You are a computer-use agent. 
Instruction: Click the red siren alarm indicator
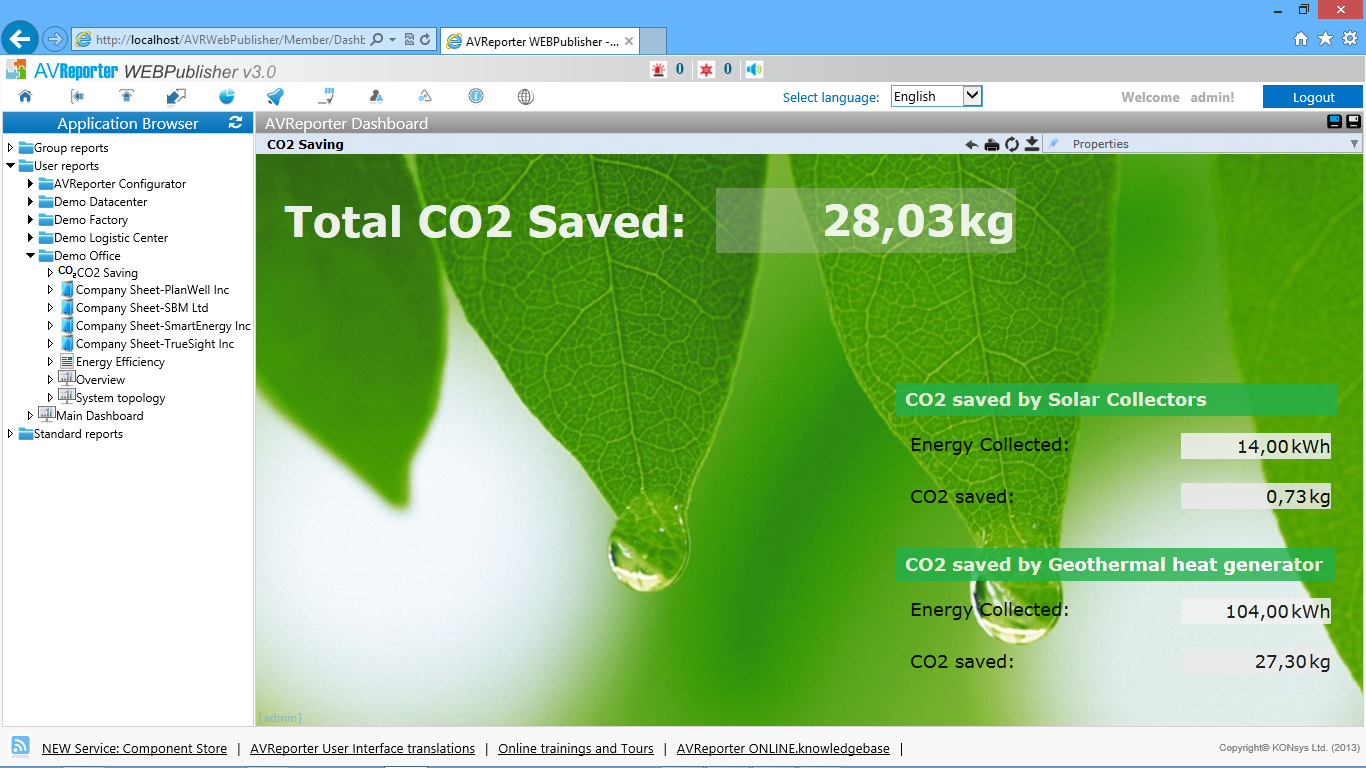pyautogui.click(x=658, y=69)
